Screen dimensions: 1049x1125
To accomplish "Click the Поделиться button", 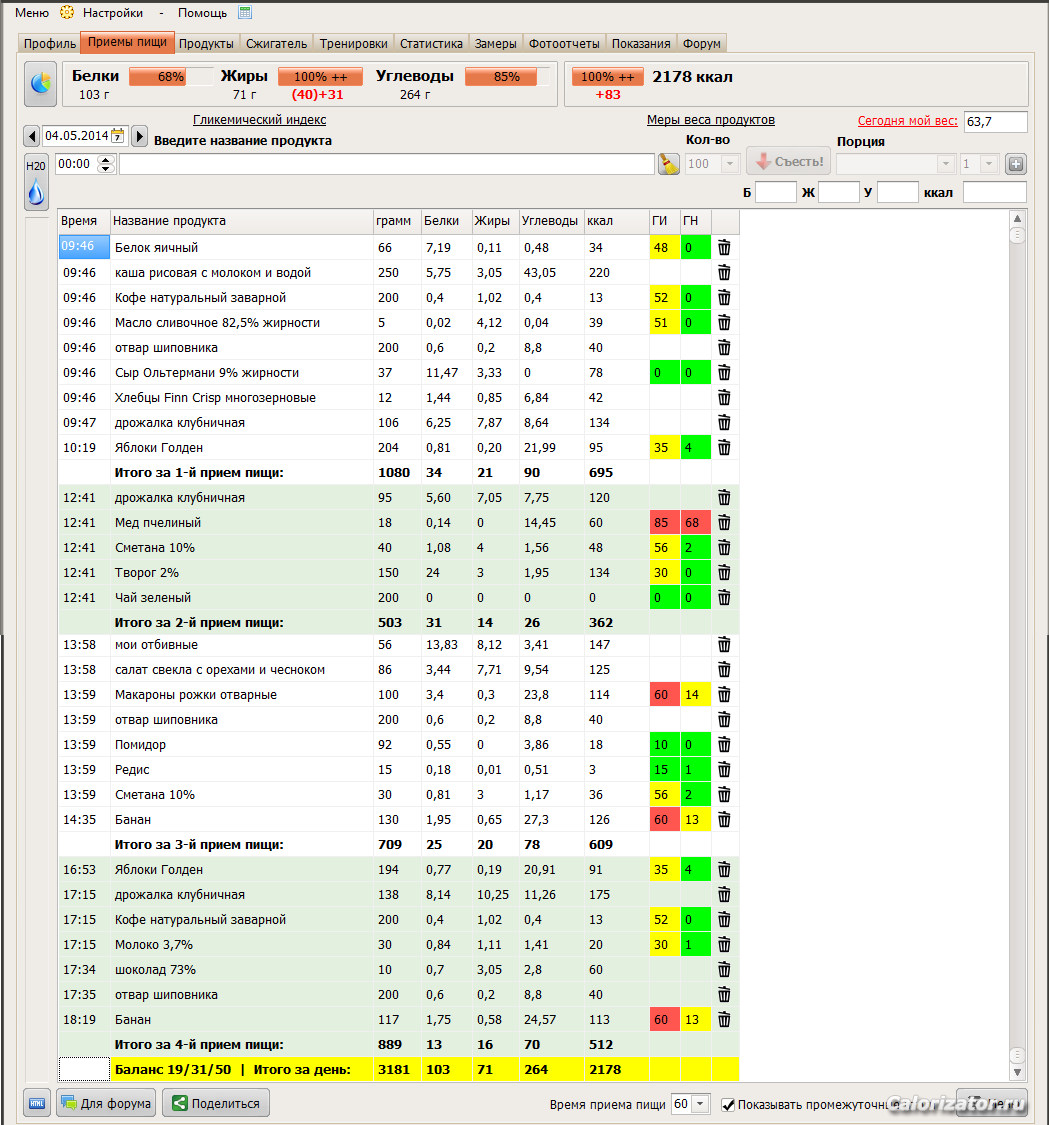I will [216, 1103].
